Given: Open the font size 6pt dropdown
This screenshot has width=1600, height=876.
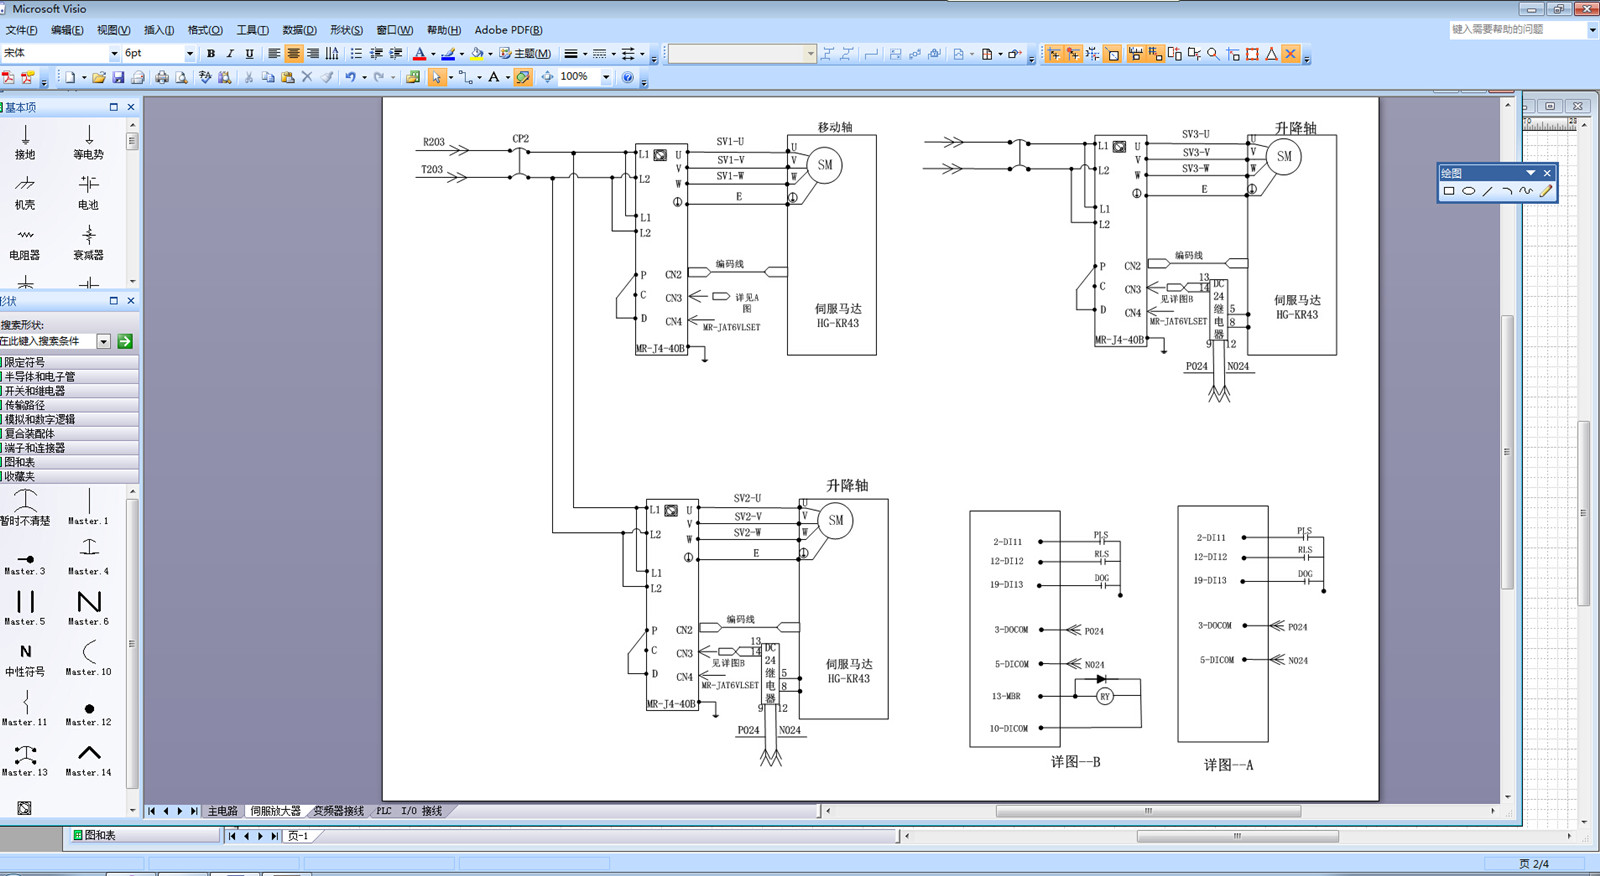Looking at the screenshot, I should pyautogui.click(x=189, y=54).
